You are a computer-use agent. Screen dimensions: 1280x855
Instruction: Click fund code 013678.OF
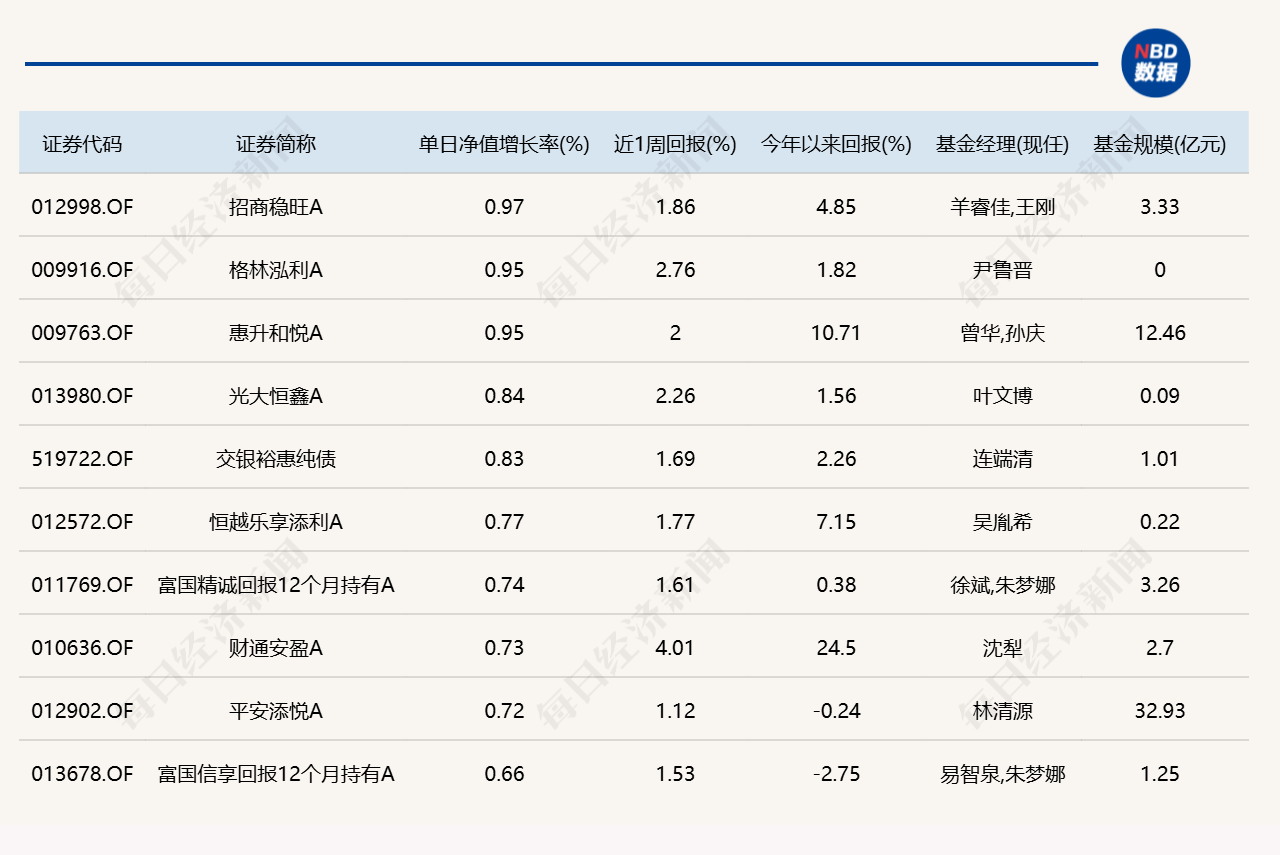pyautogui.click(x=82, y=774)
